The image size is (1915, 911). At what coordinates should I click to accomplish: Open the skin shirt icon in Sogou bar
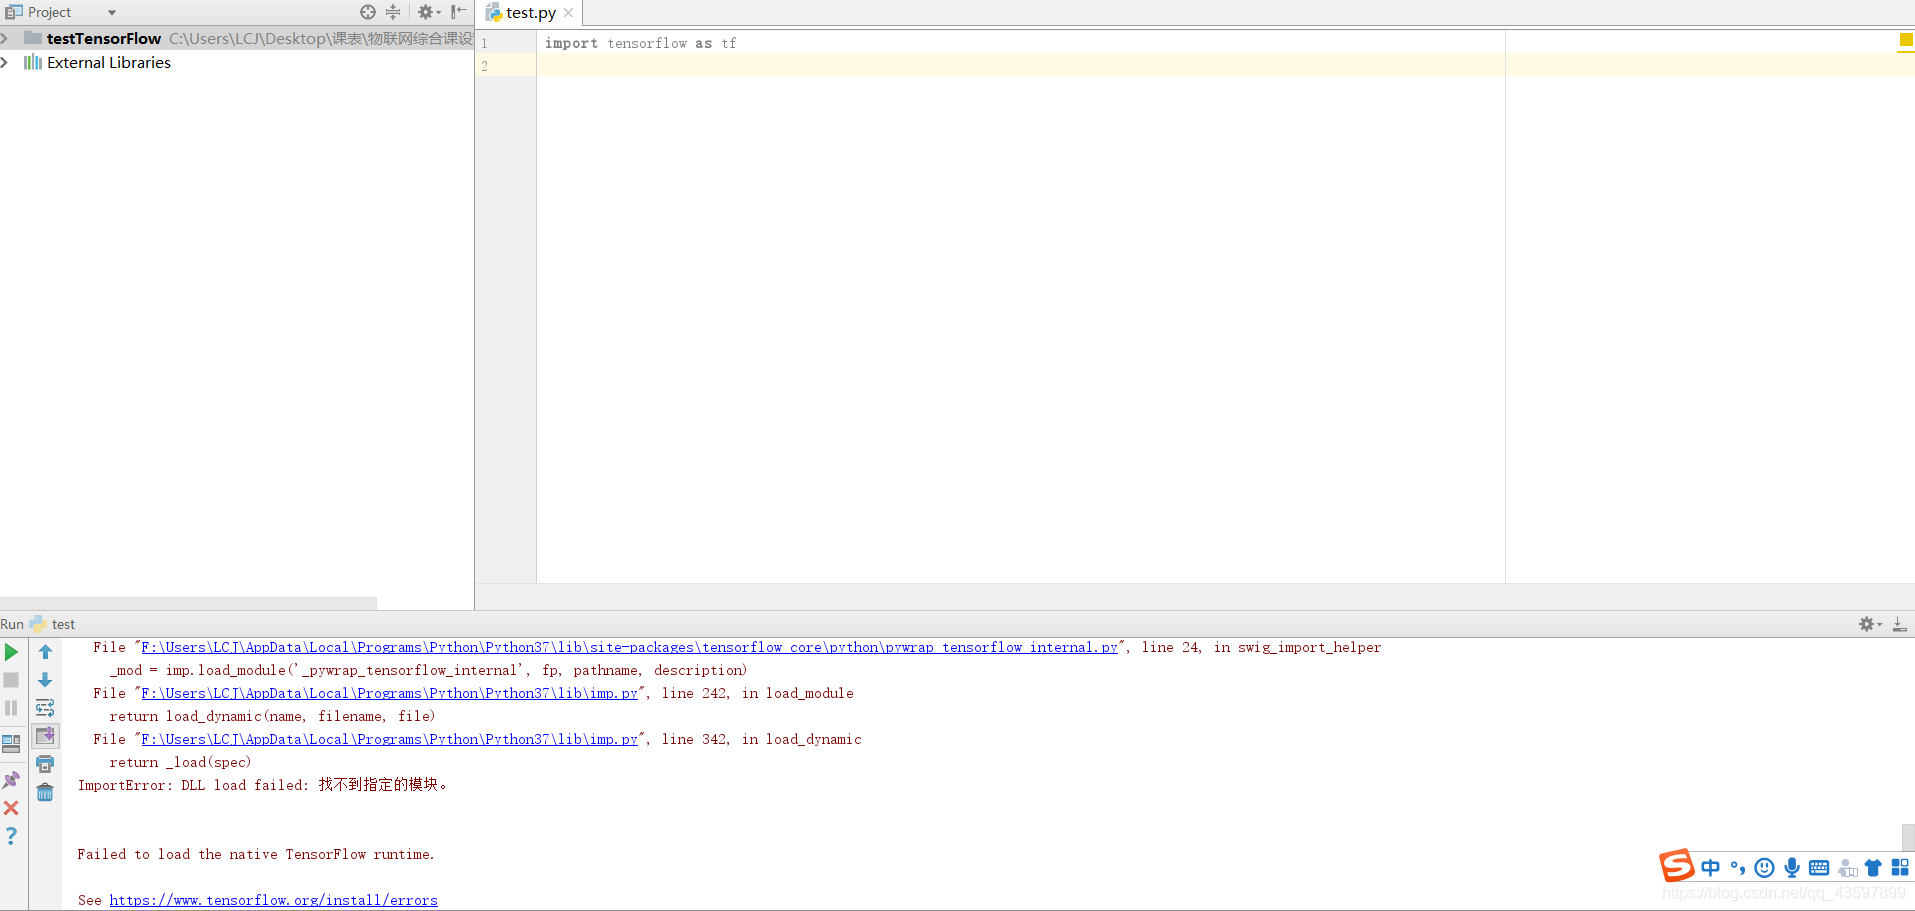pyautogui.click(x=1873, y=867)
